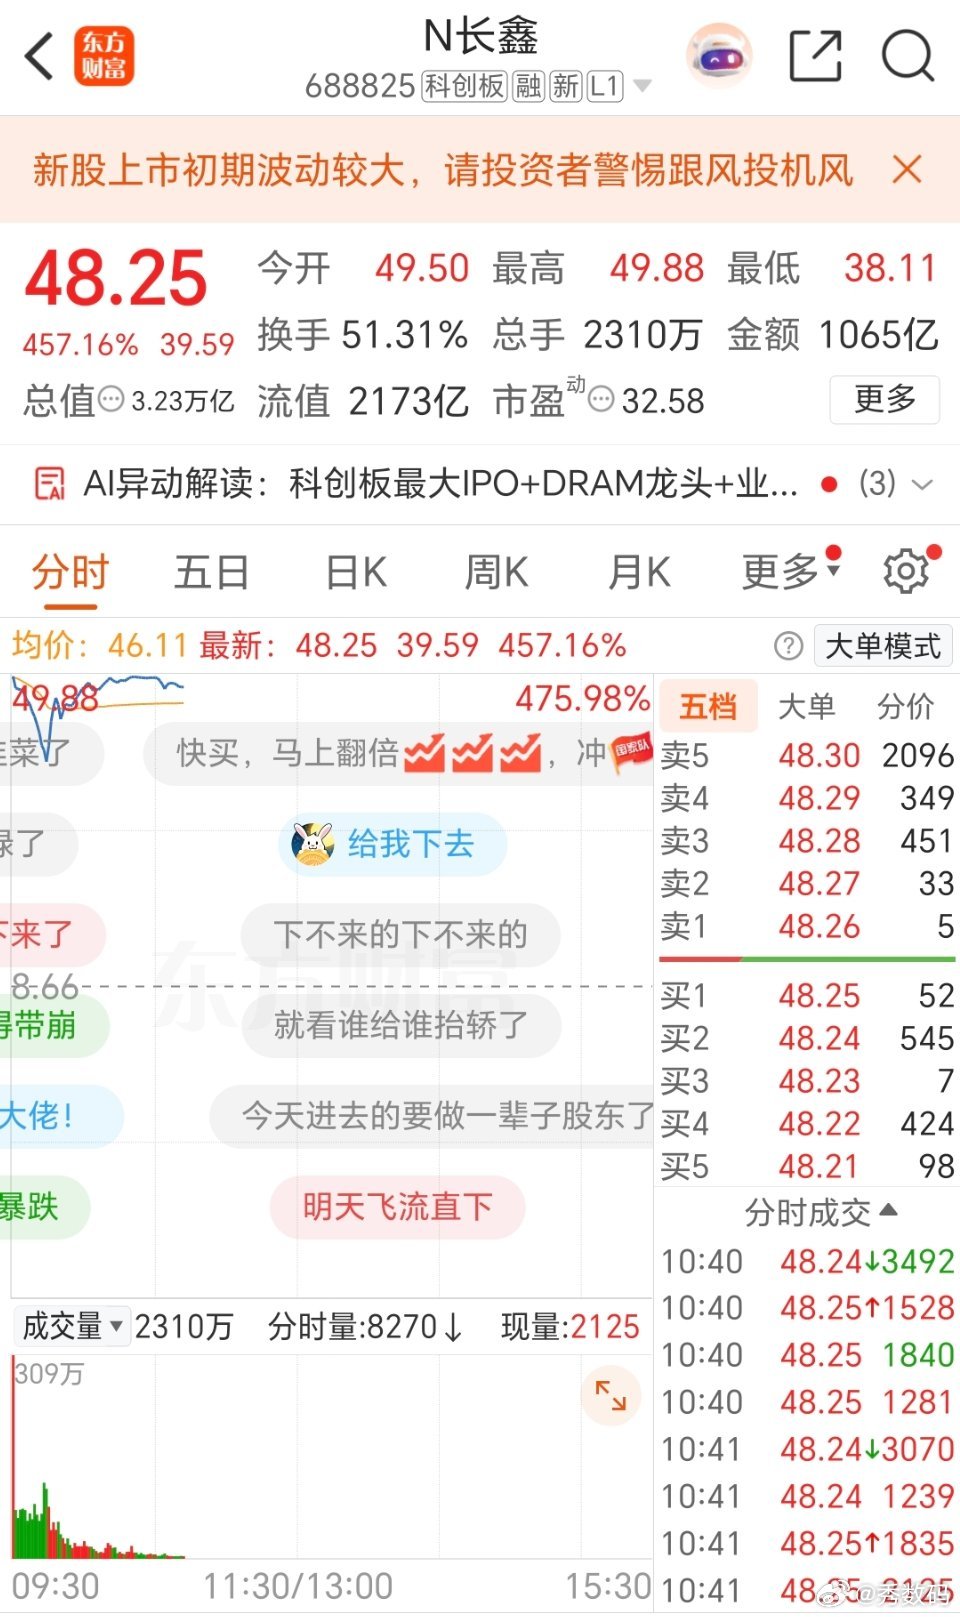960x1617 pixels.
Task: Open the search magnifier icon
Action: click(908, 56)
